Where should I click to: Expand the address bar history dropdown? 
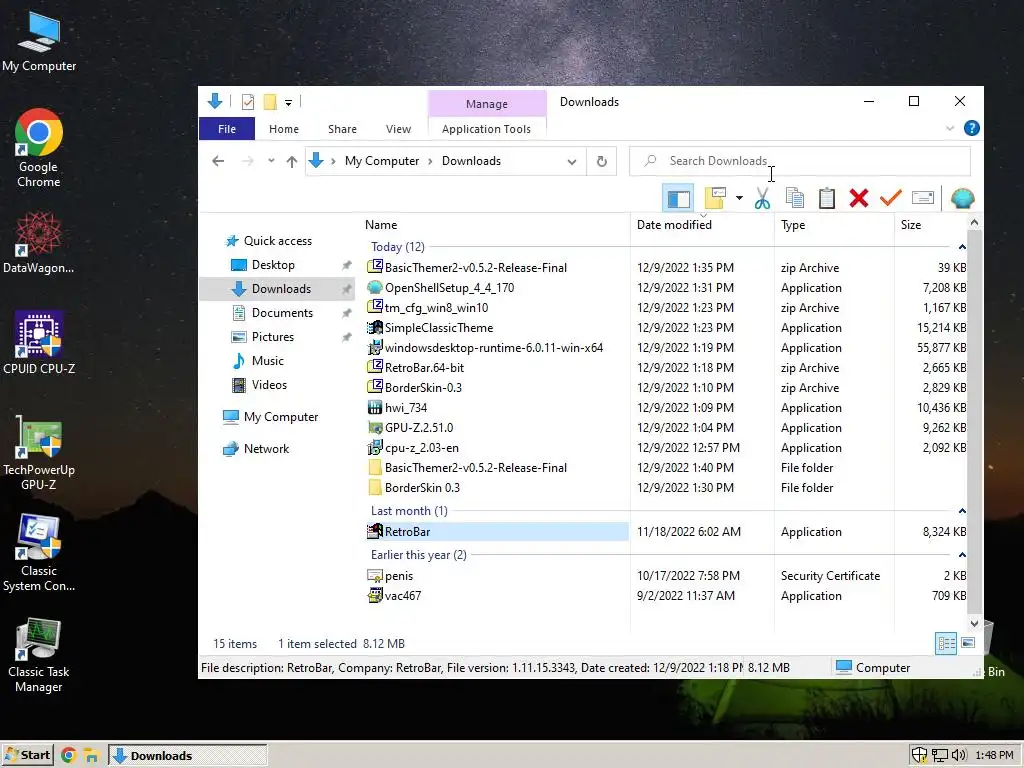[571, 161]
